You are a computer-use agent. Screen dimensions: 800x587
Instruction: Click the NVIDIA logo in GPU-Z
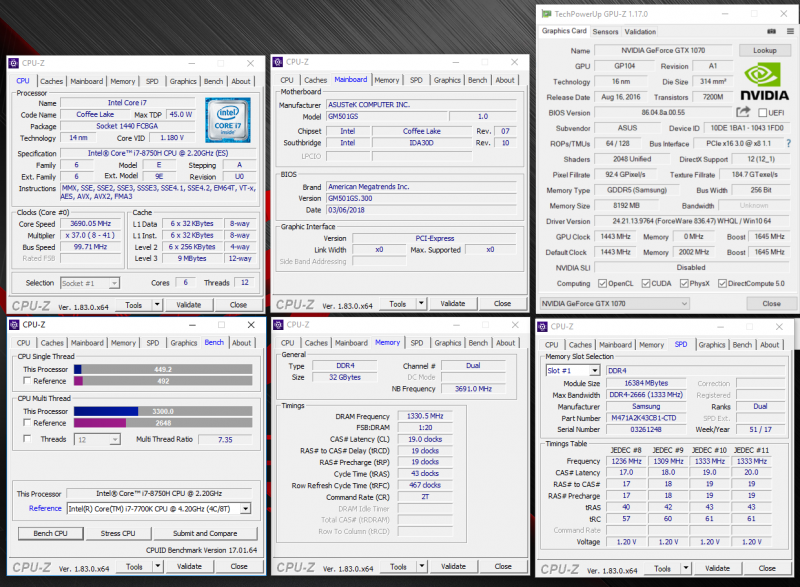pyautogui.click(x=764, y=82)
